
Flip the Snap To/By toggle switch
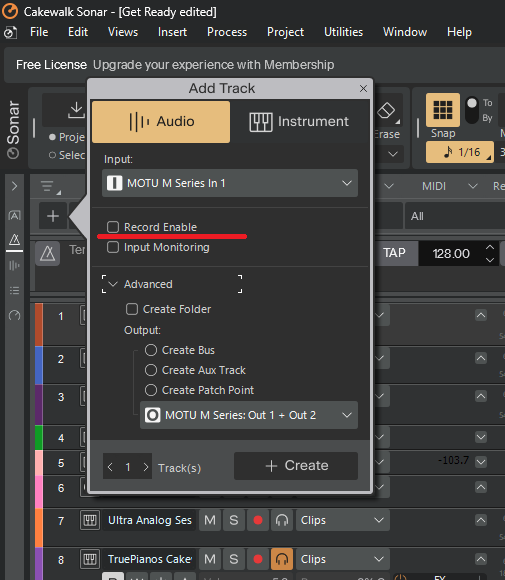click(472, 110)
